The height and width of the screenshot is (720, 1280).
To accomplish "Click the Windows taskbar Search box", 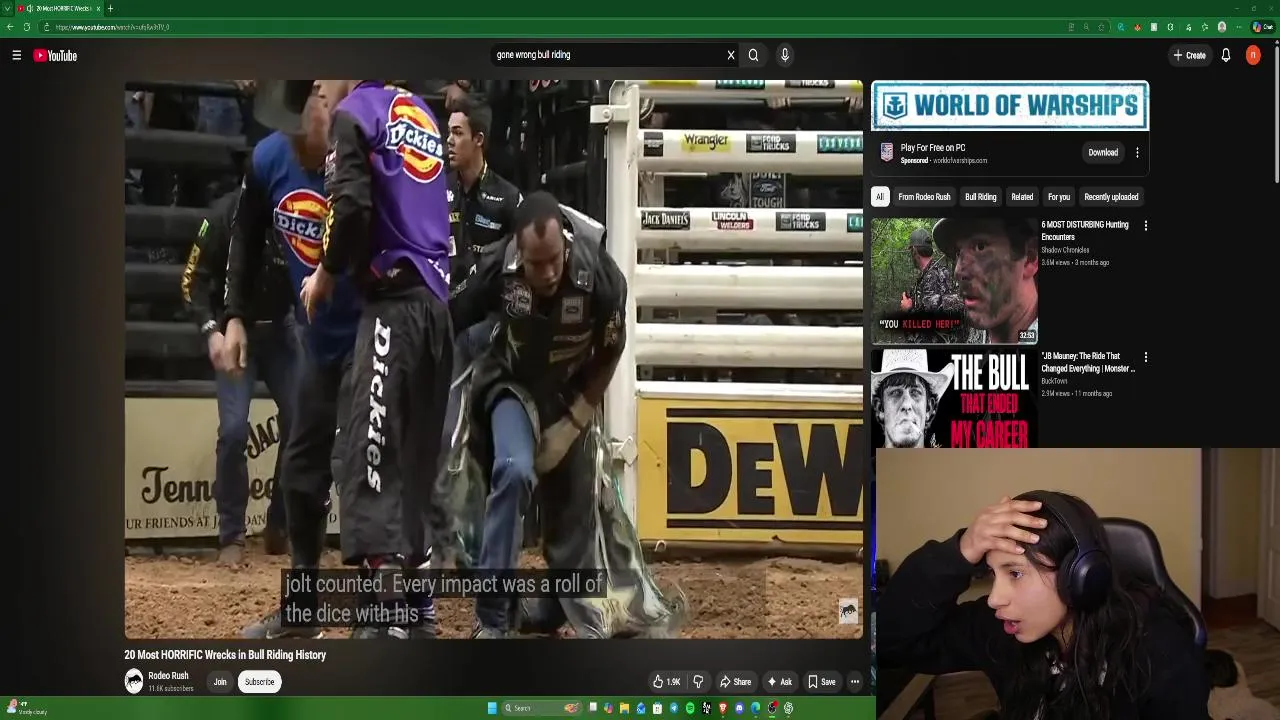I will pyautogui.click(x=542, y=708).
